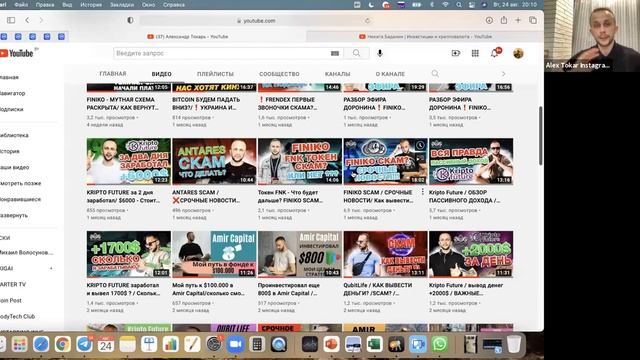
Task: Open Coin Post subscription
Action: 11,300
